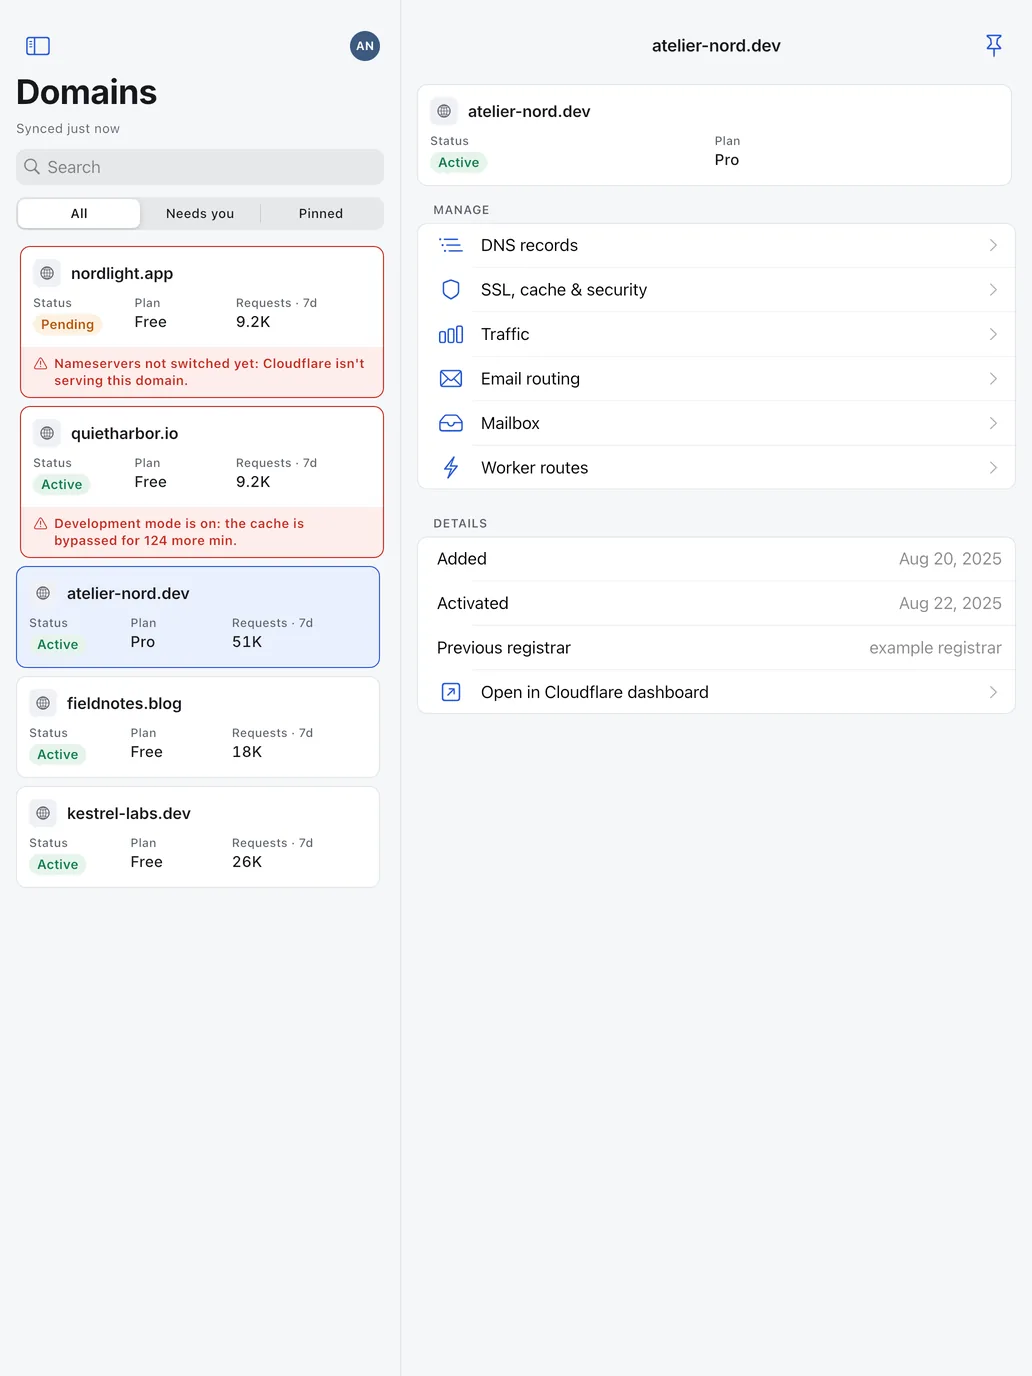The image size is (1032, 1376).
Task: Click the globe icon beside fieldnotes.blog
Action: click(43, 703)
